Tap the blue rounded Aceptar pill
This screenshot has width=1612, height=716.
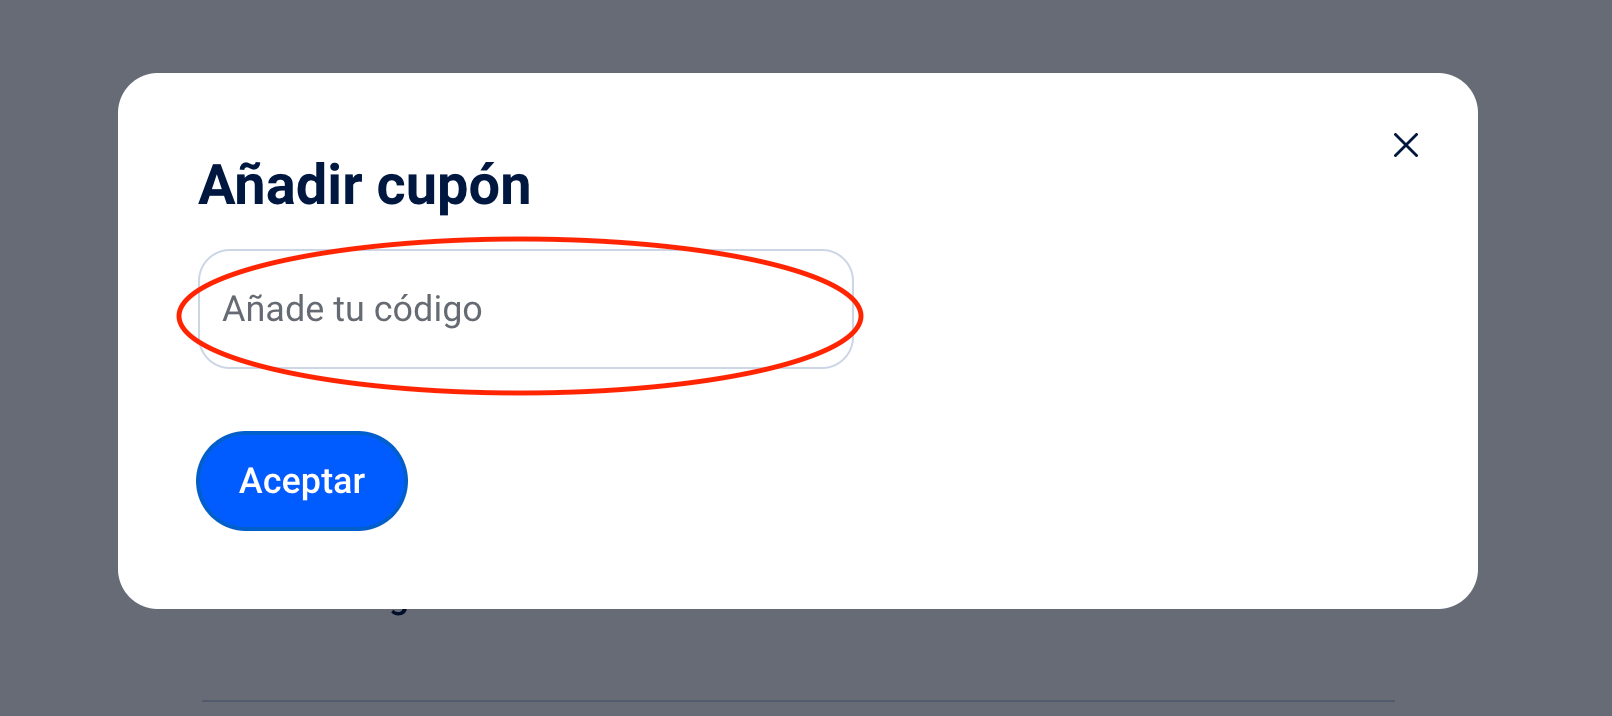[x=302, y=481]
